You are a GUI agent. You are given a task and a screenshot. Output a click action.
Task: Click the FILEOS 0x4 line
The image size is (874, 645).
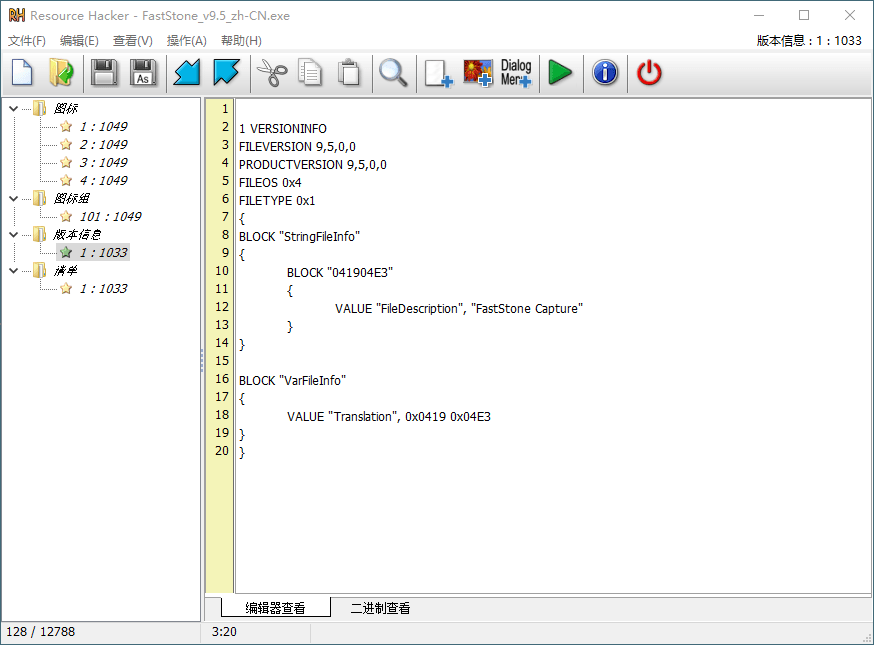tap(270, 183)
